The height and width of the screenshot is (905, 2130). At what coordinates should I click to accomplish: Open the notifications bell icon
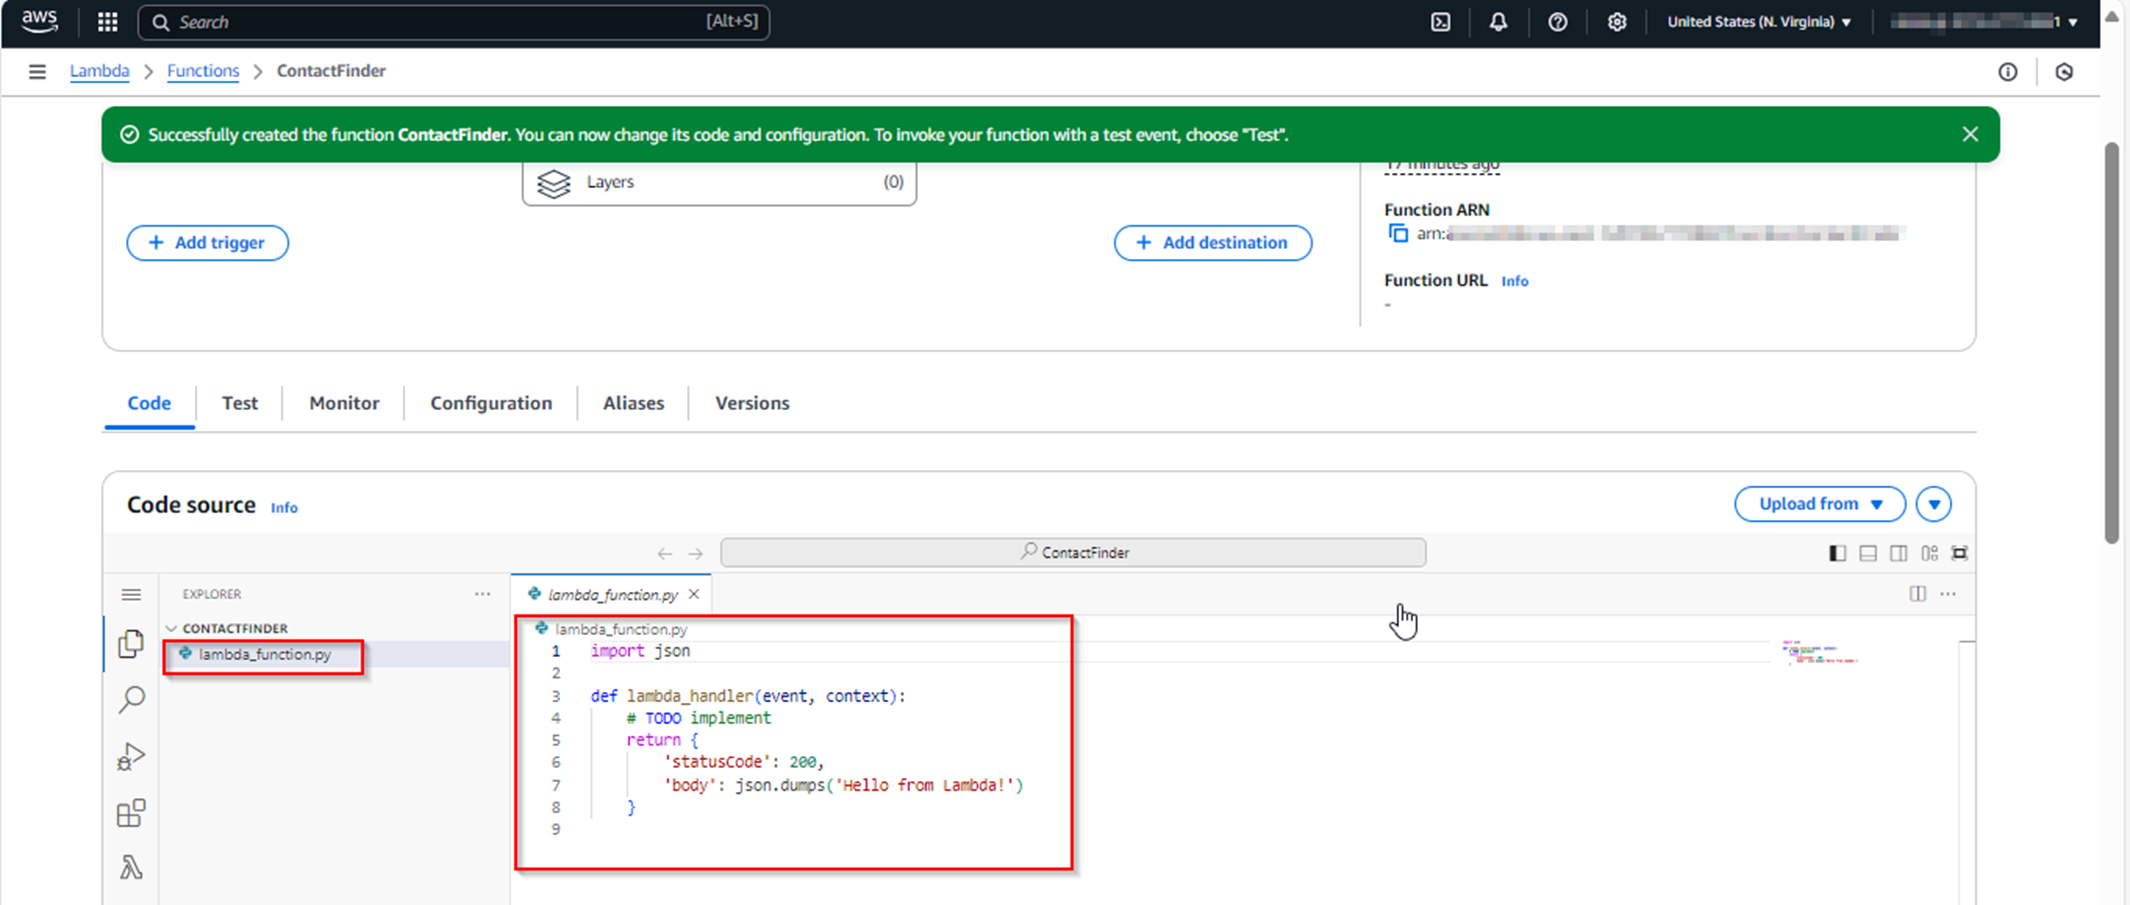[1498, 22]
